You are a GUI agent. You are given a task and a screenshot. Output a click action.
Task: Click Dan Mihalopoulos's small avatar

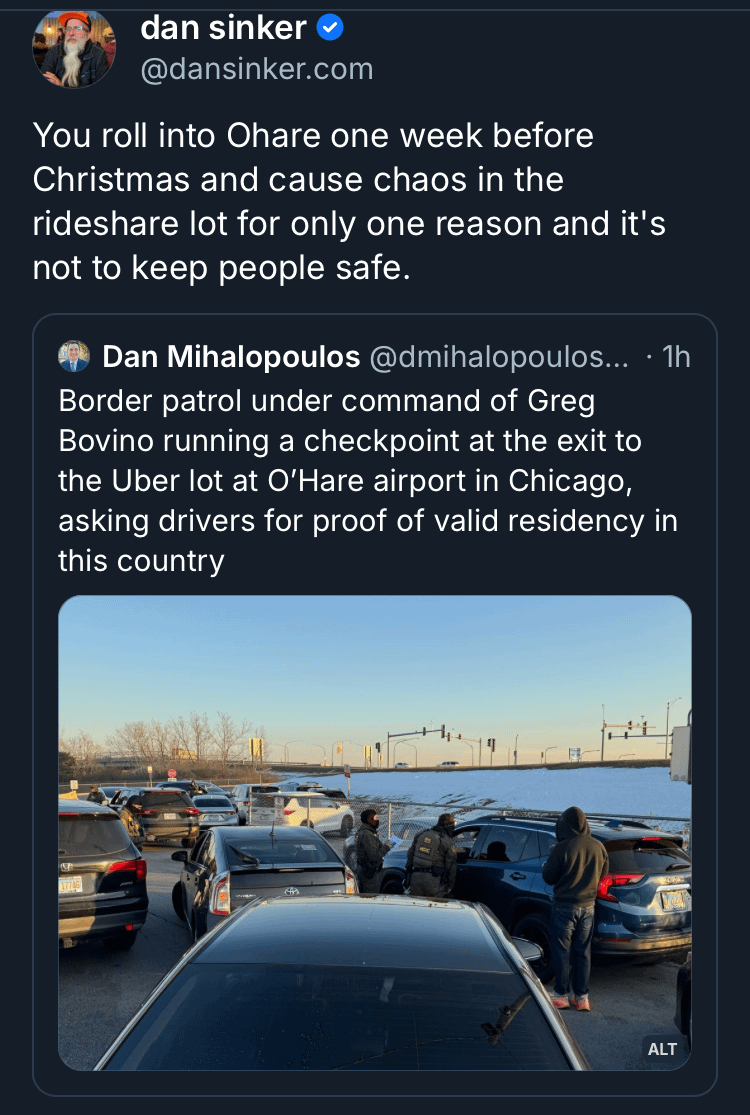coord(74,356)
